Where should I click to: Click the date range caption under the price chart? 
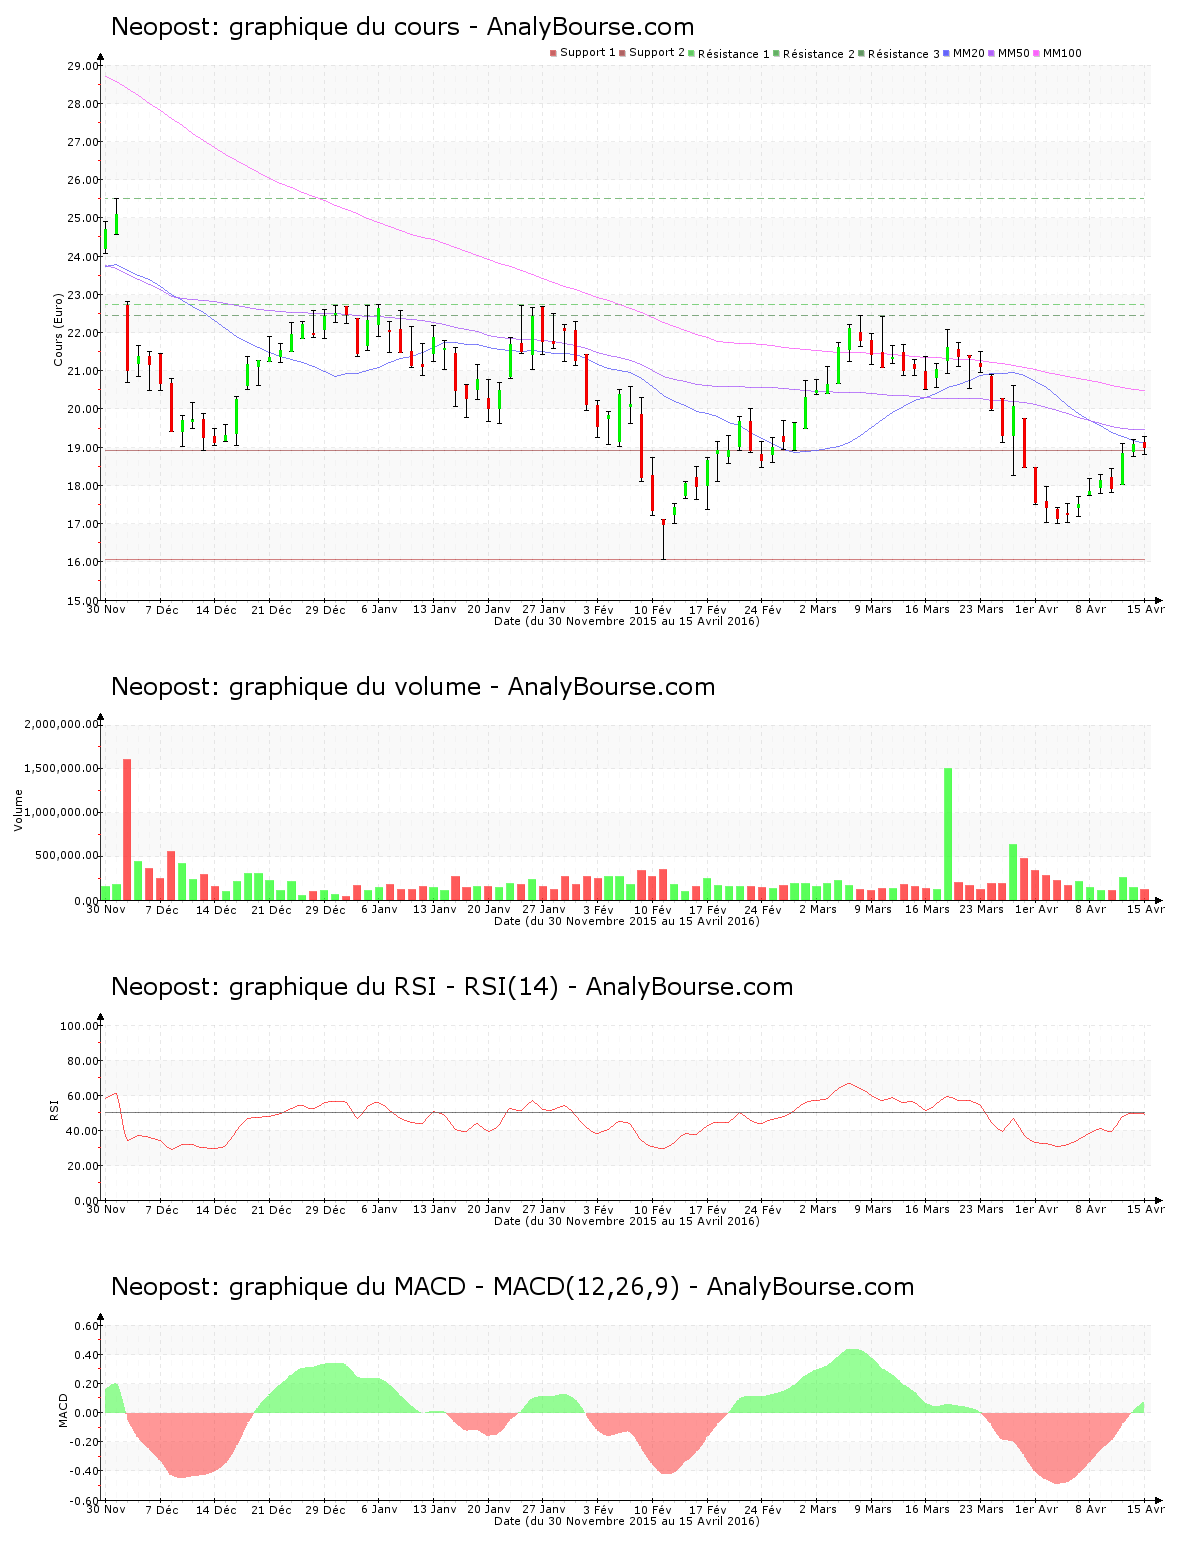click(x=627, y=621)
